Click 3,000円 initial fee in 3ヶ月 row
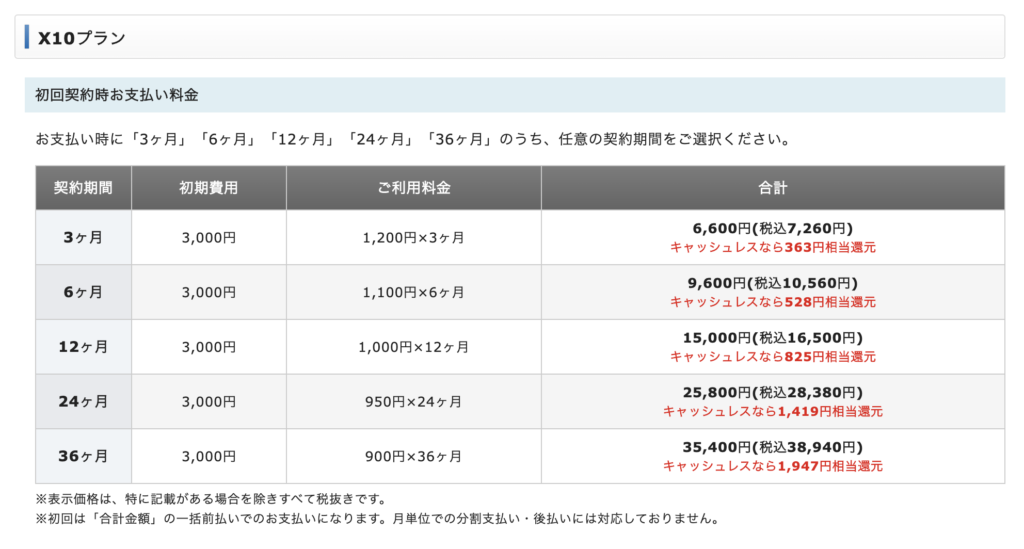1024x549 pixels. tap(209, 238)
